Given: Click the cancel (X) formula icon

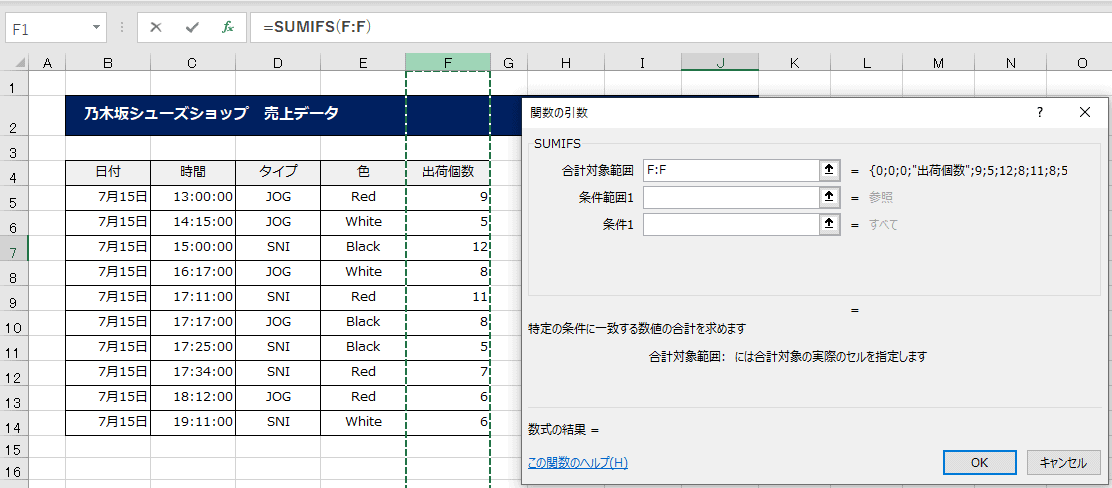Looking at the screenshot, I should [156, 28].
